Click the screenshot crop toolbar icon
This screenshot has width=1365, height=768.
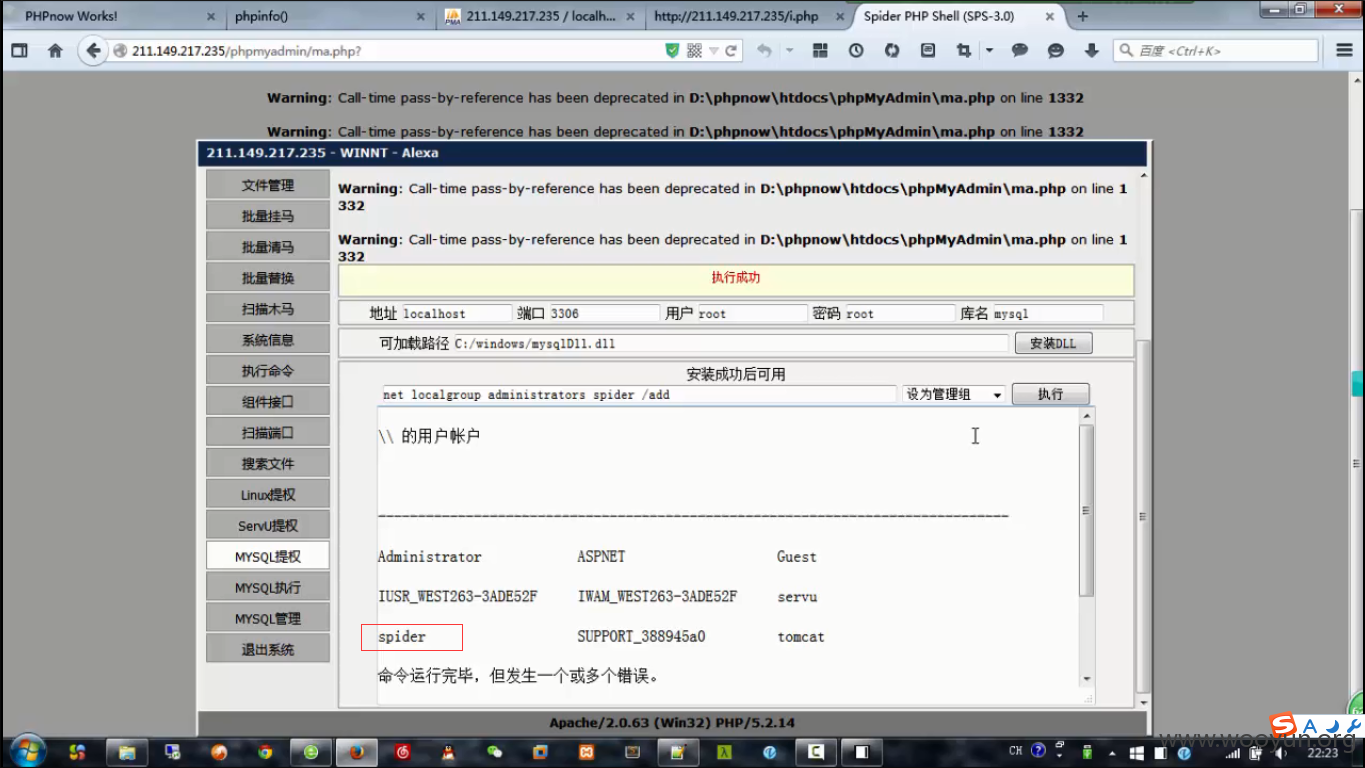click(964, 50)
